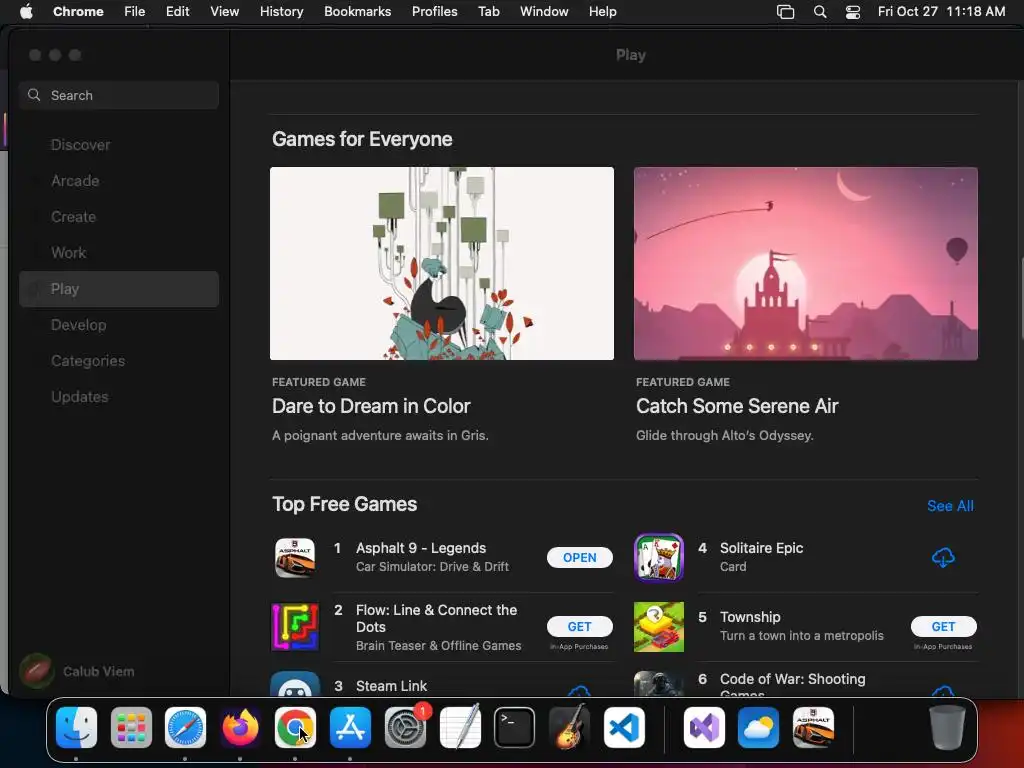Click the Steam Link game title
The height and width of the screenshot is (768, 1024).
coord(391,686)
